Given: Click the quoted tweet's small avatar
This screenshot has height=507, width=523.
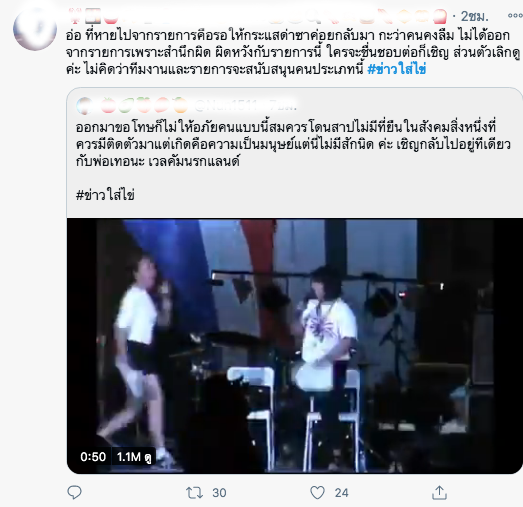Looking at the screenshot, I should tap(84, 106).
